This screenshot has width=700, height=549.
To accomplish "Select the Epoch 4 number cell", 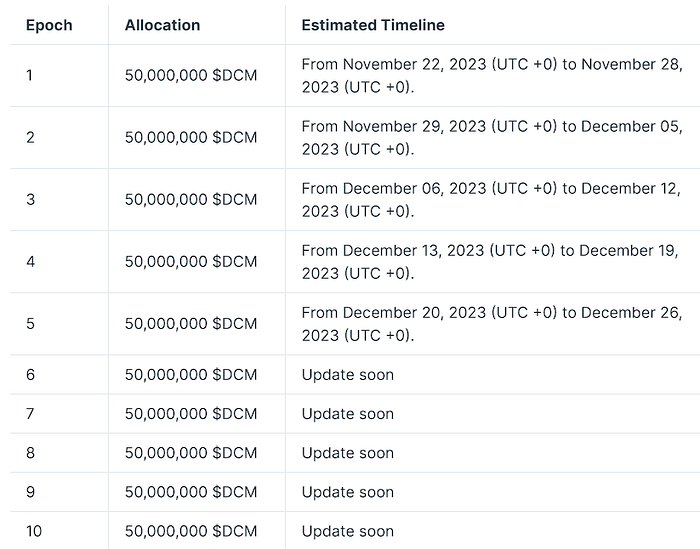I will tap(30, 261).
